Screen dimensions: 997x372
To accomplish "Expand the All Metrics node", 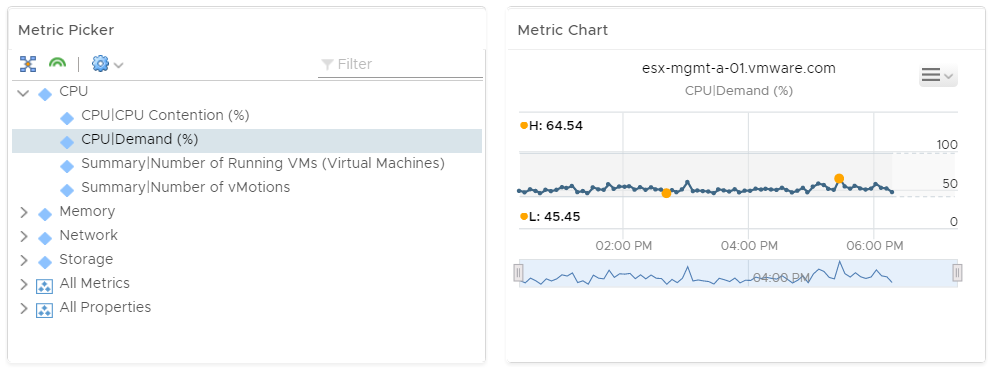I will coord(24,285).
